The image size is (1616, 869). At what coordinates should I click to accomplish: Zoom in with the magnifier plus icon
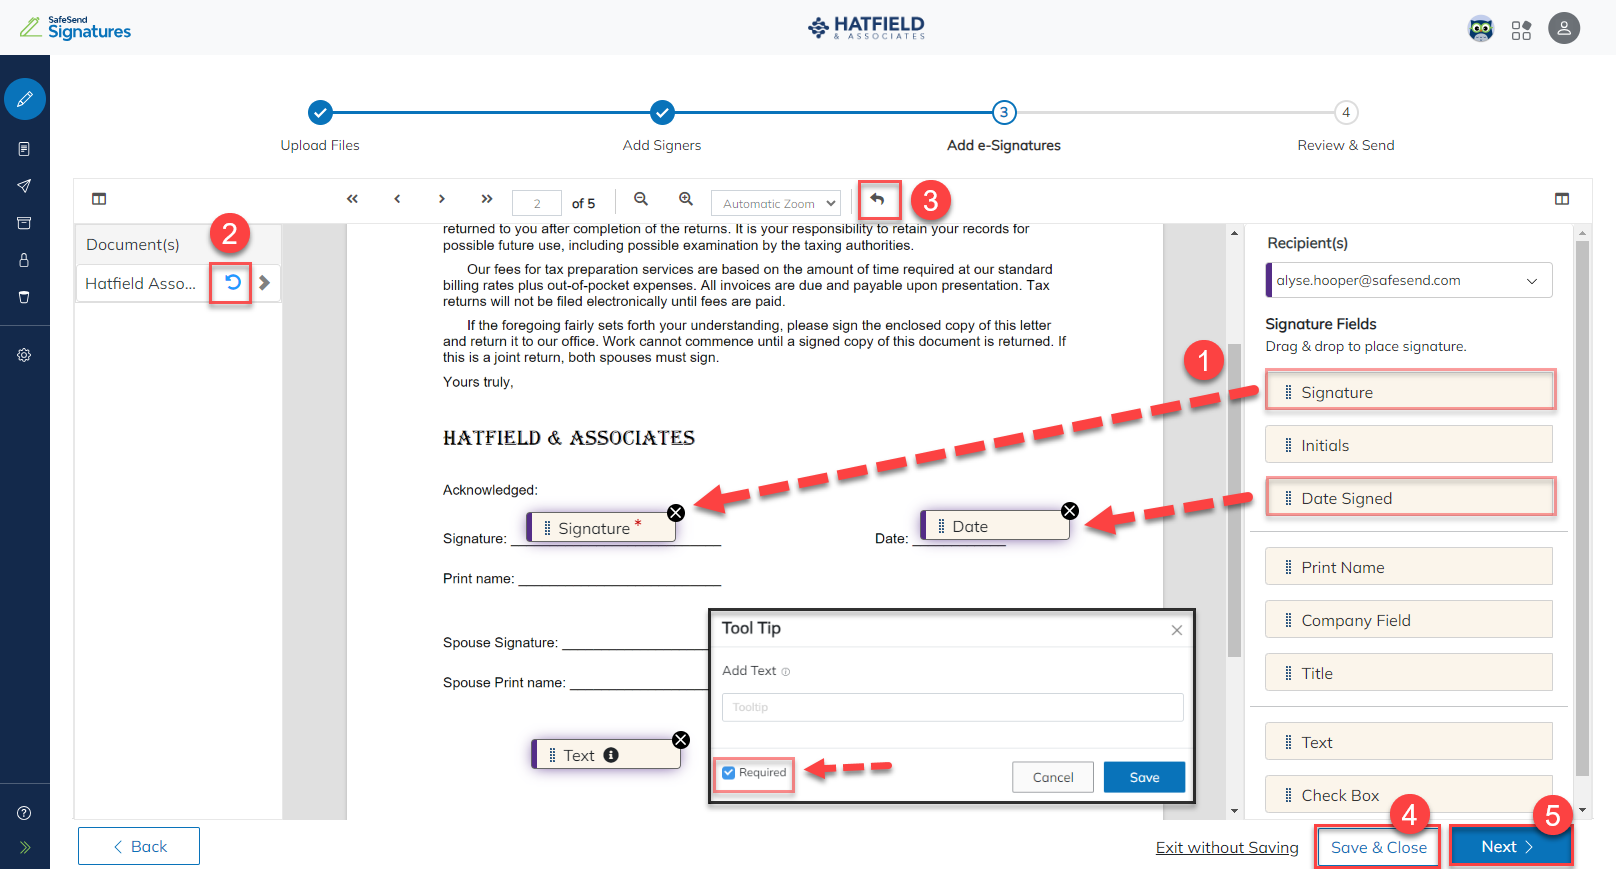pyautogui.click(x=686, y=200)
